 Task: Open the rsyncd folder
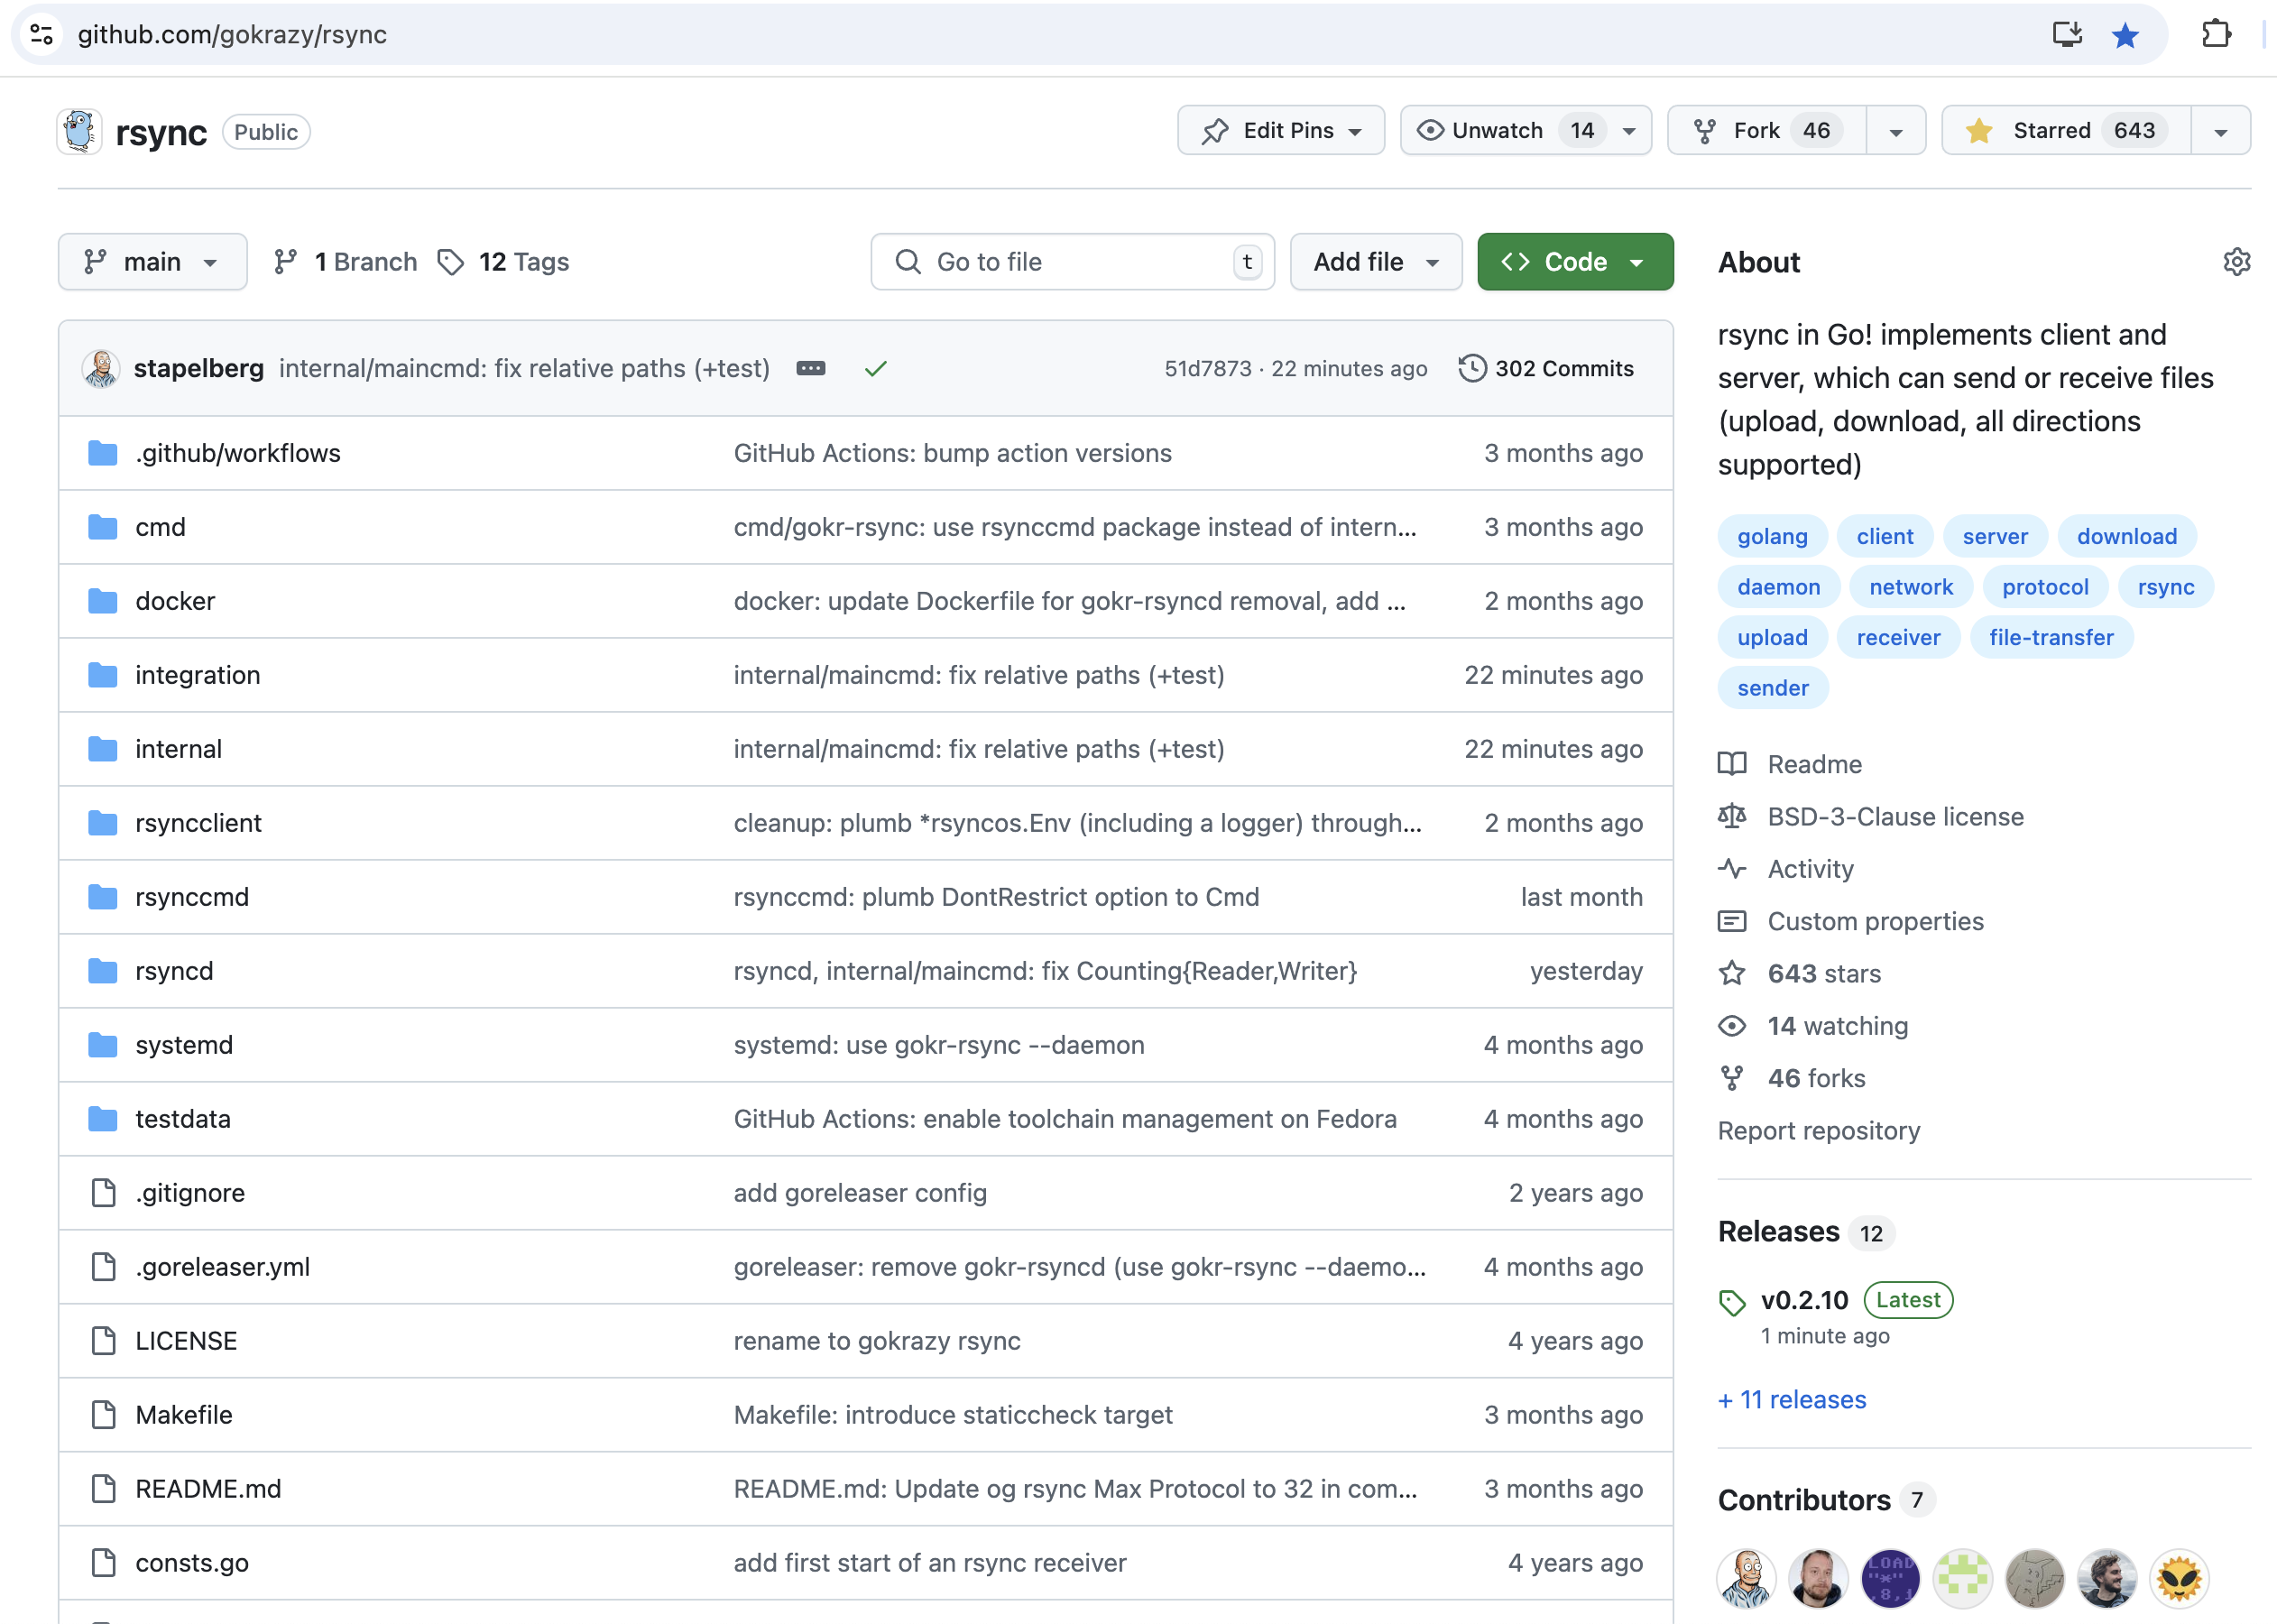[174, 971]
